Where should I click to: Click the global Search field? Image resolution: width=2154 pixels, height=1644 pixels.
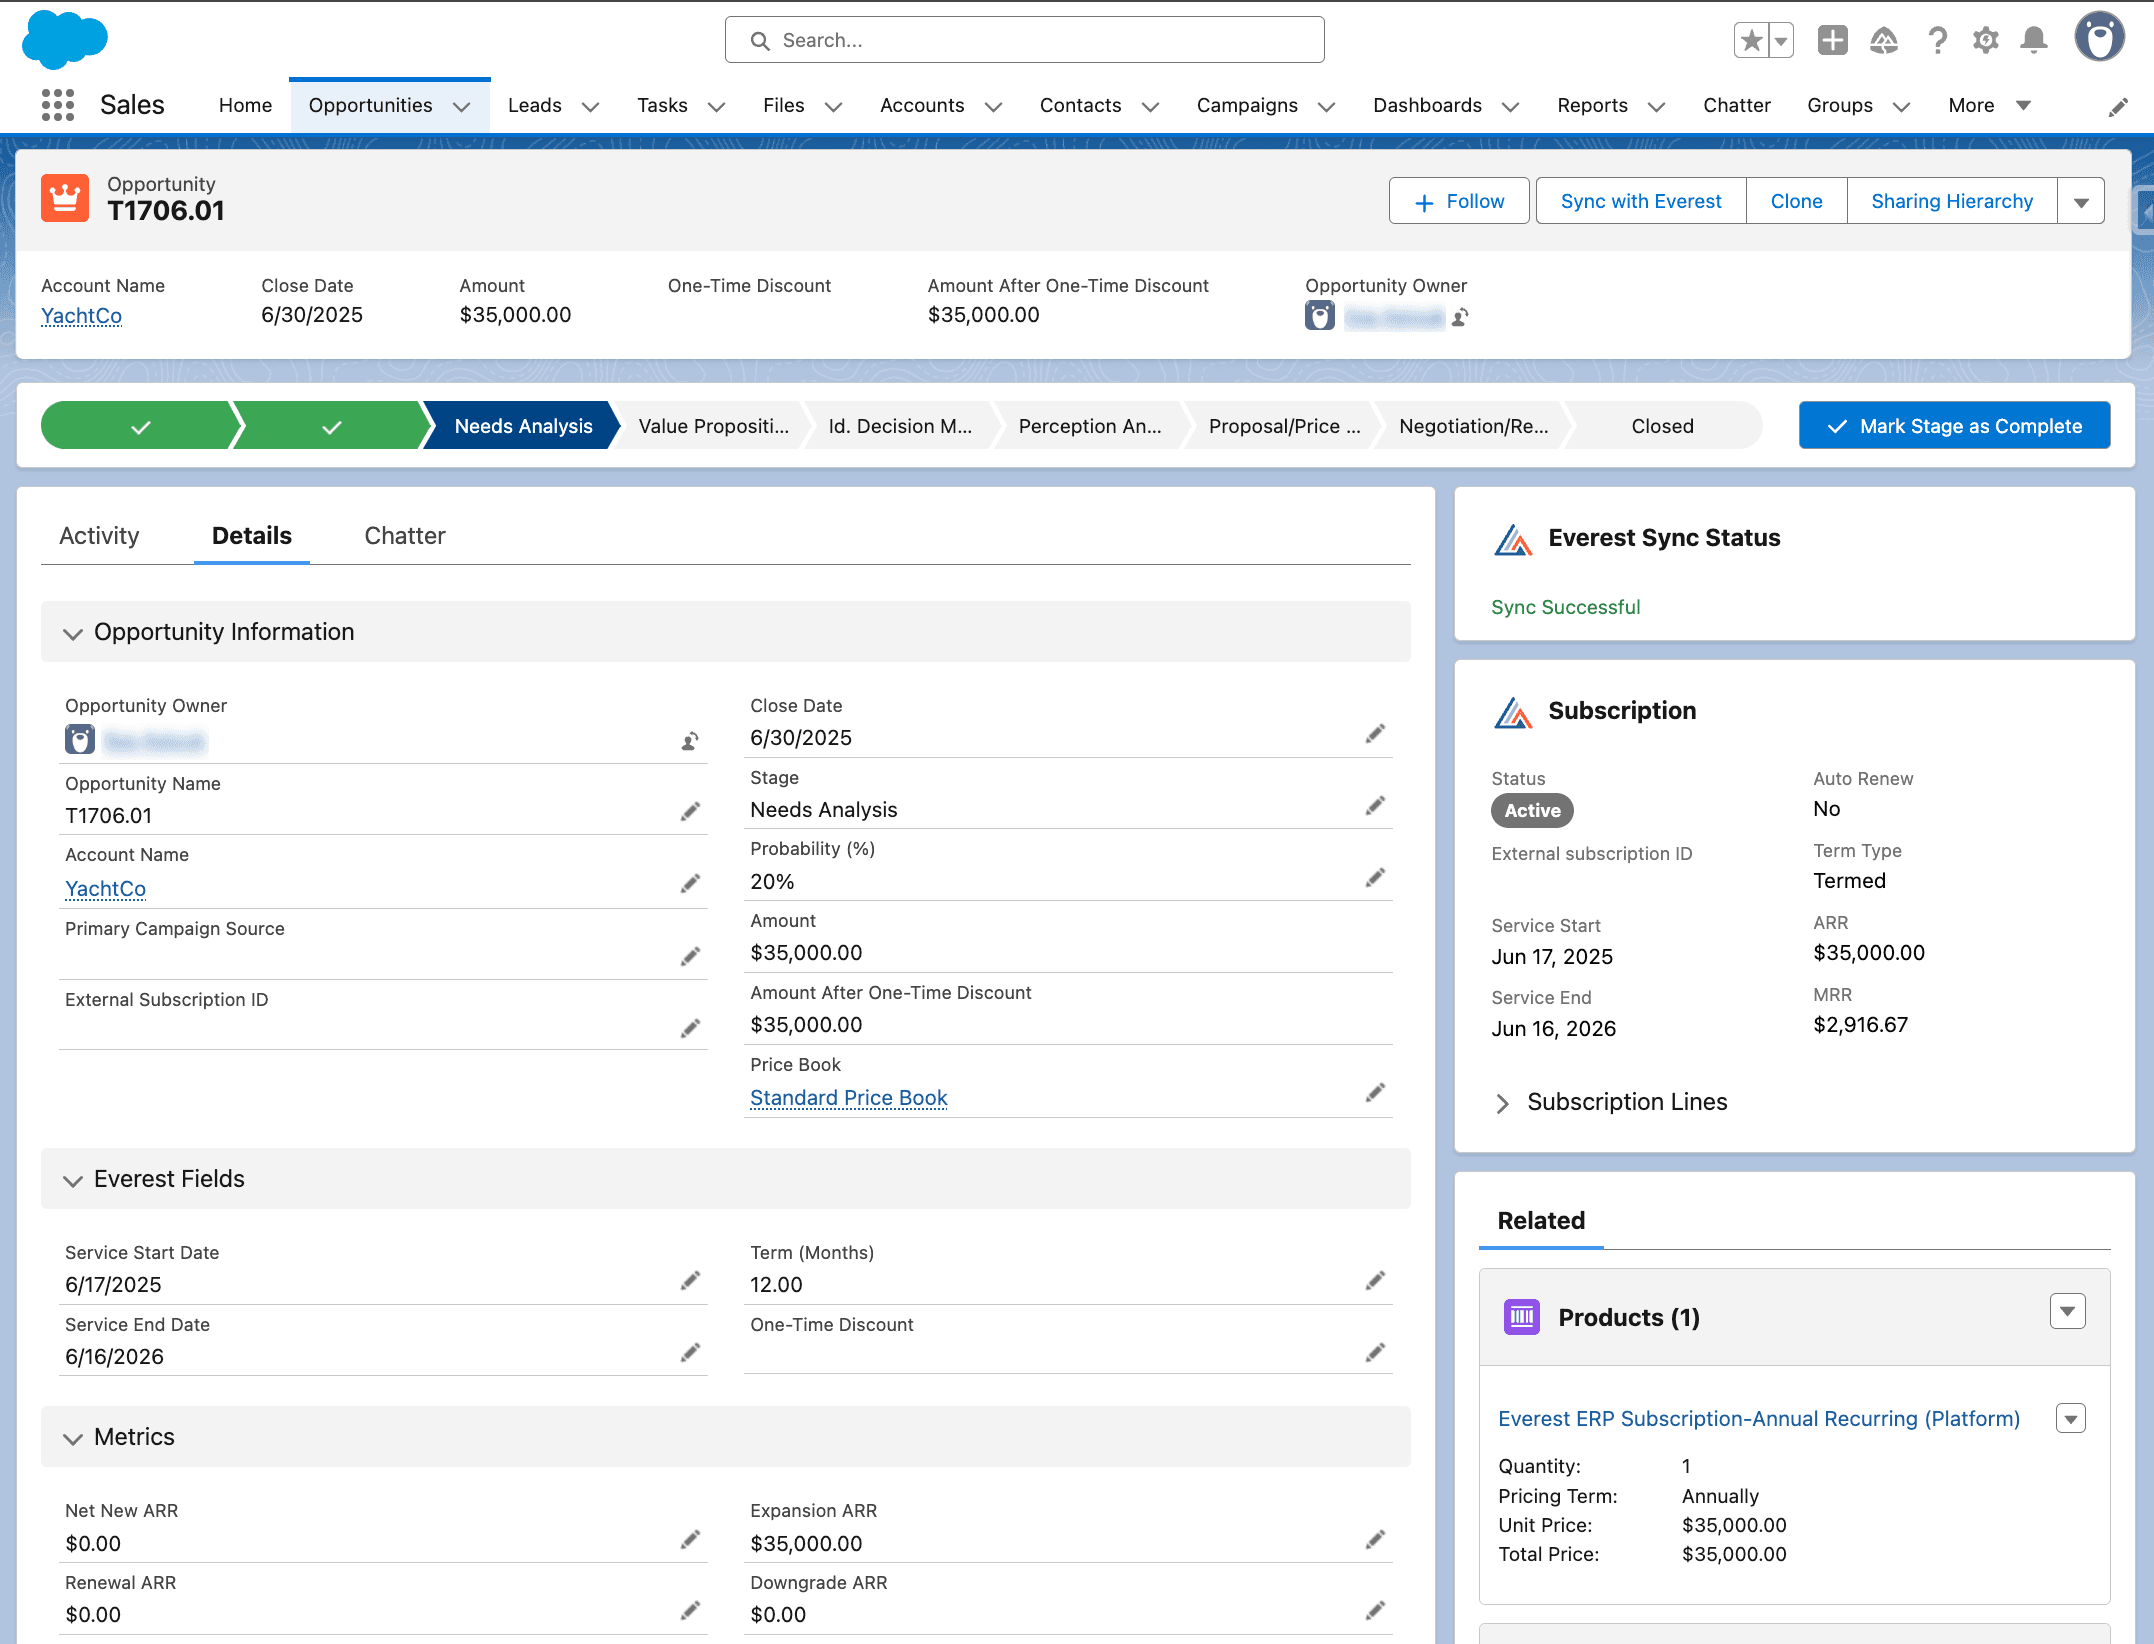1024,40
